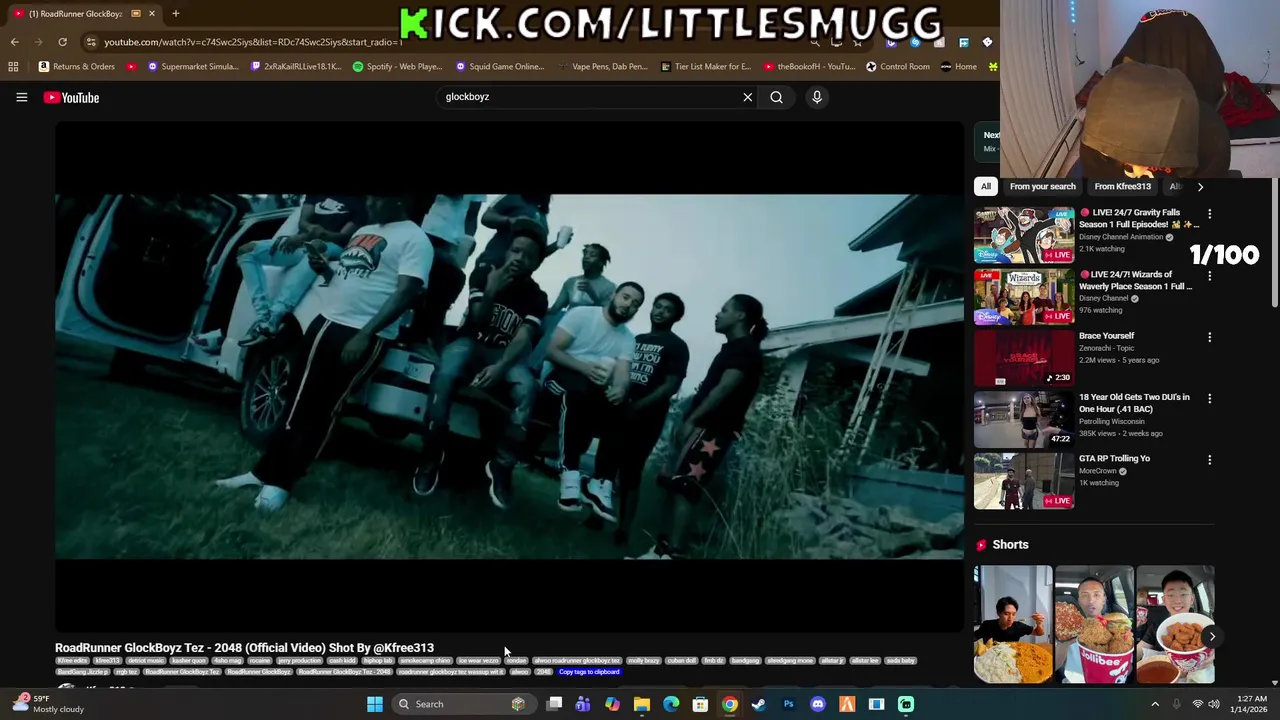Viewport: 1280px width, 720px height.
Task: Open the Supermarket Simula... bookmark
Action: (193, 66)
